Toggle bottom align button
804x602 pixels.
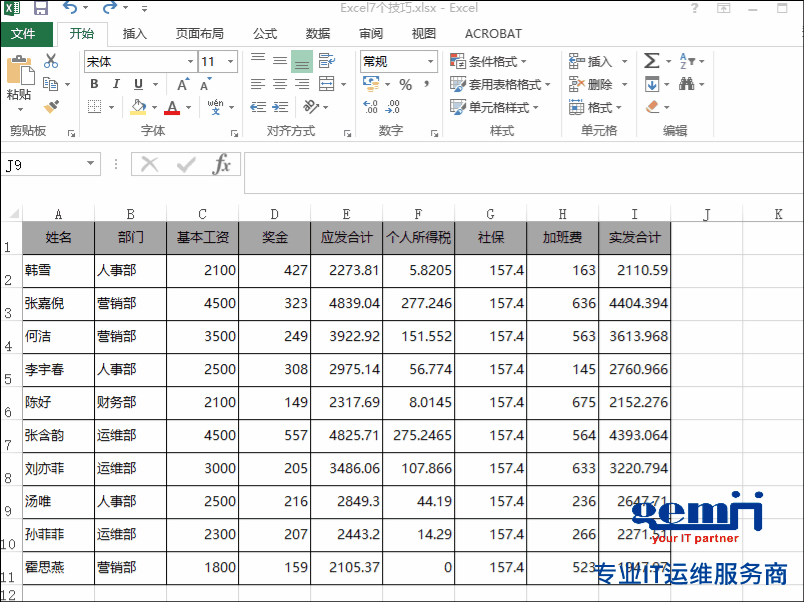(x=301, y=61)
